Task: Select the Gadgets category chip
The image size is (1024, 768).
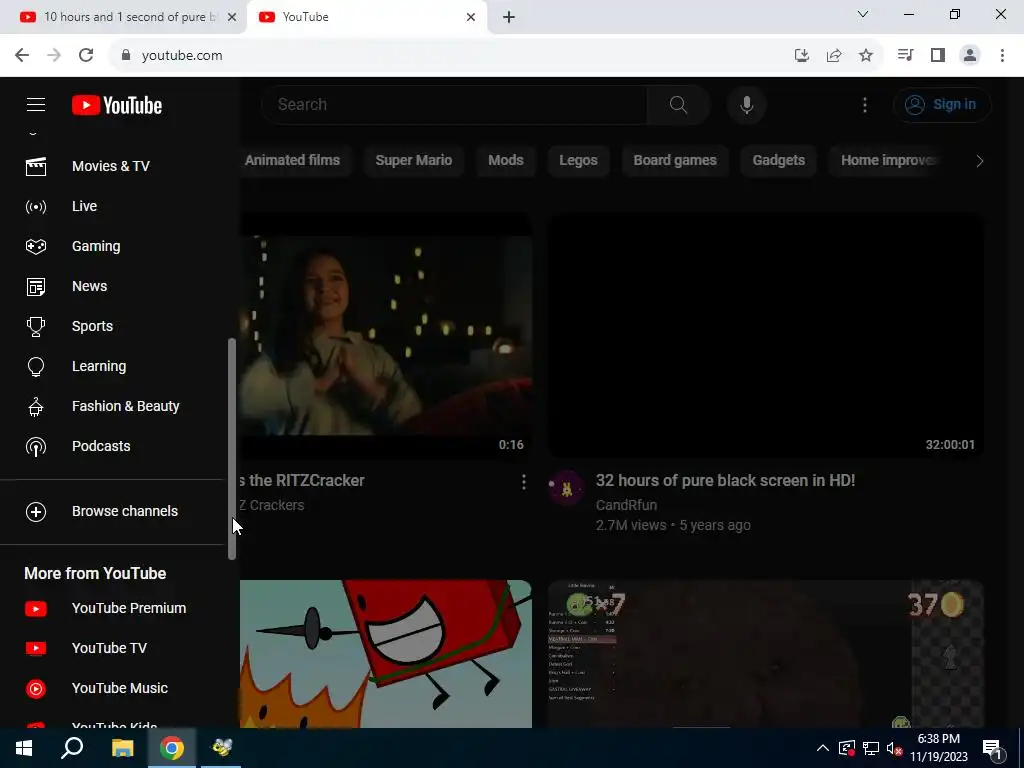Action: (778, 161)
